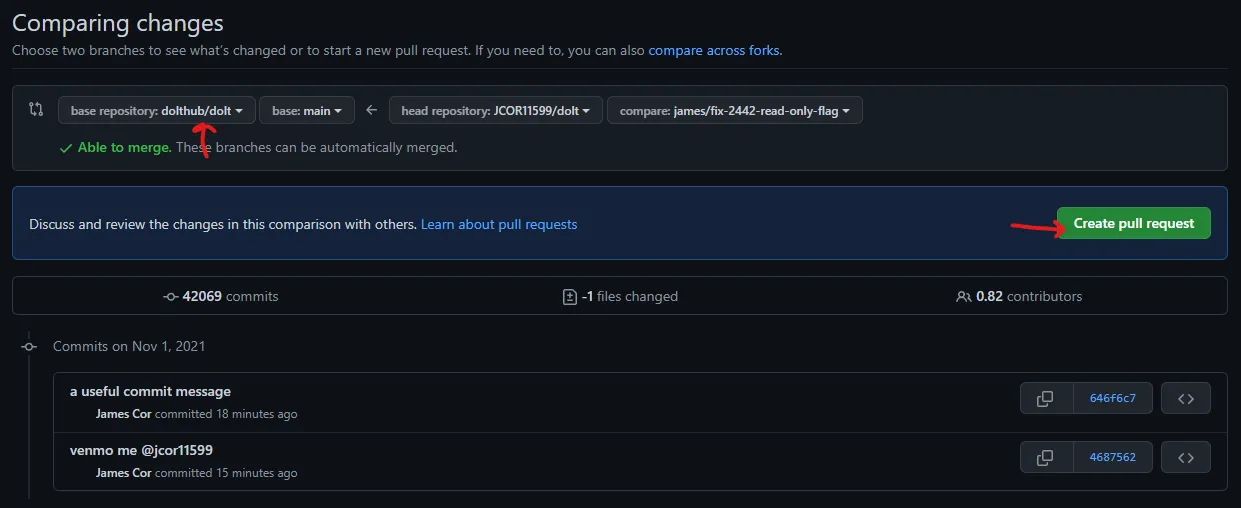Copy SHA for commit 4687562
Image resolution: width=1241 pixels, height=508 pixels.
[1045, 457]
